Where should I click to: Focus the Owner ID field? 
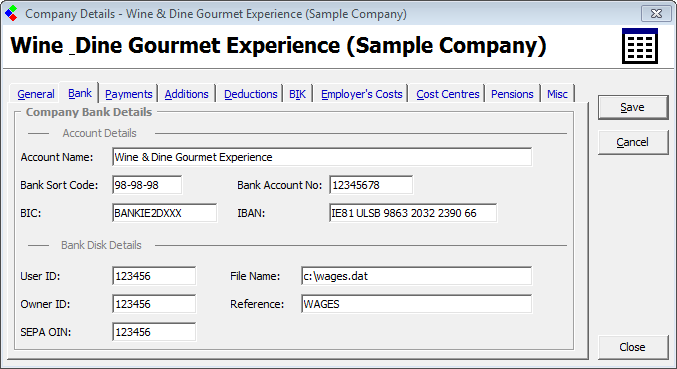coord(154,304)
